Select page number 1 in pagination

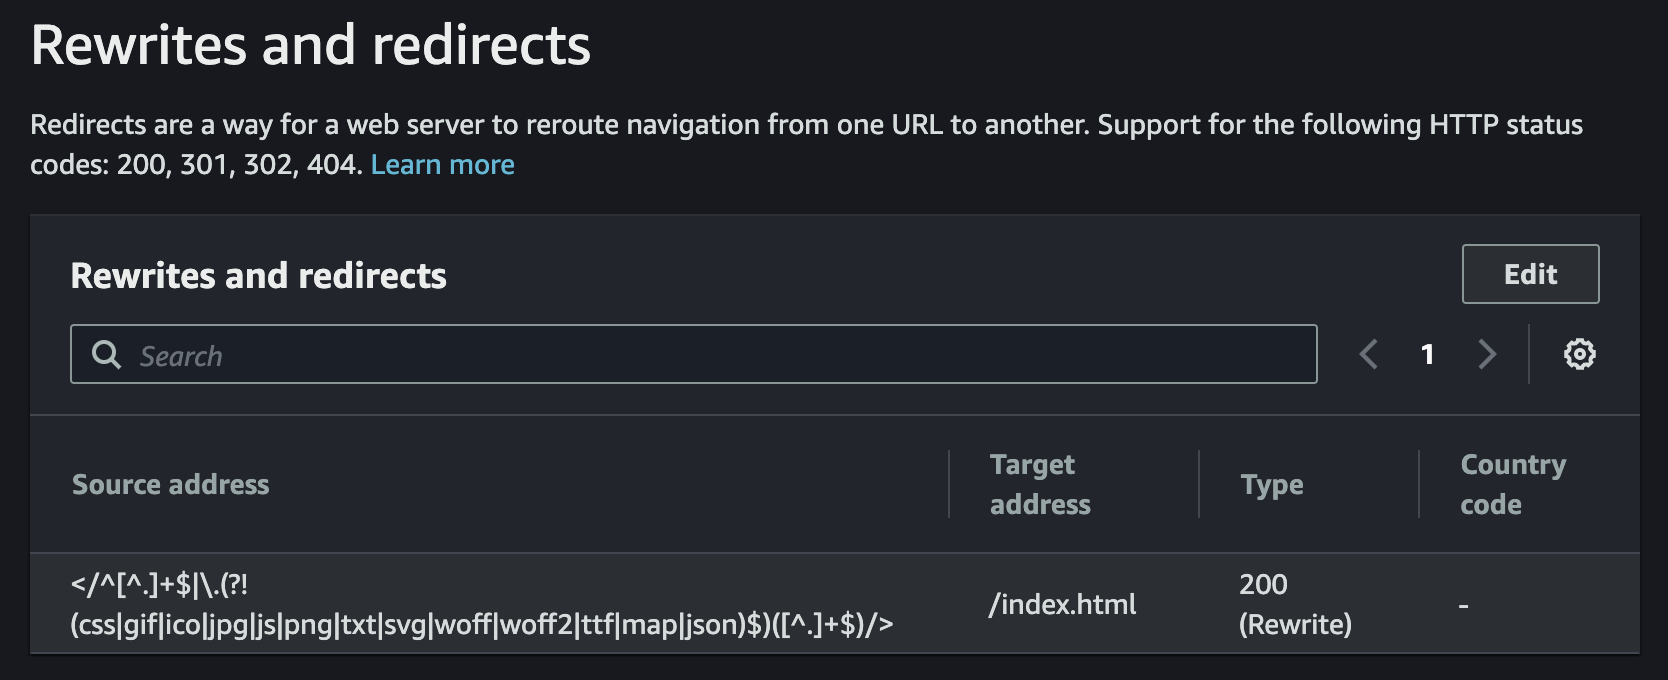coord(1427,354)
